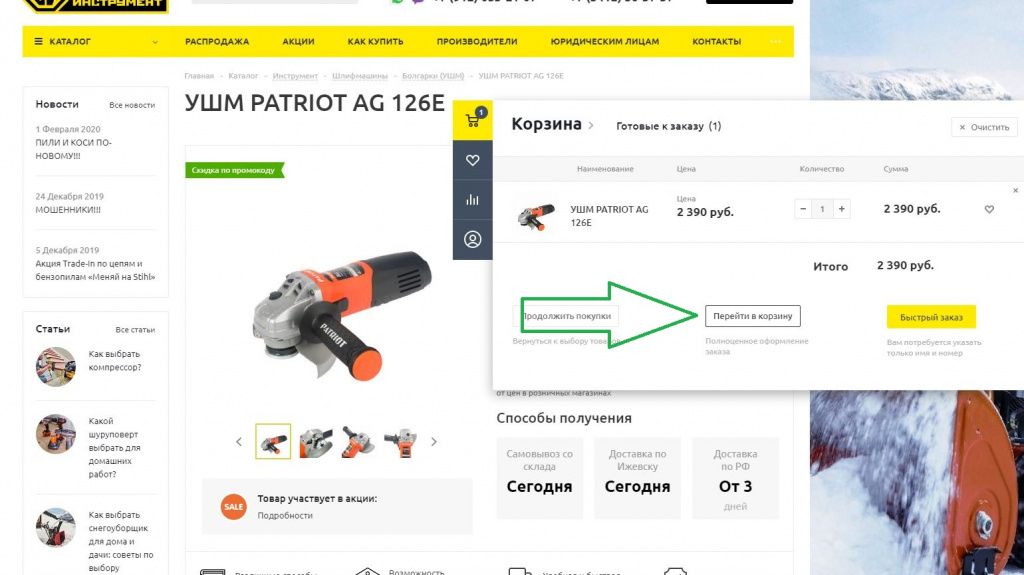Decrease item quantity with minus button

coord(803,209)
